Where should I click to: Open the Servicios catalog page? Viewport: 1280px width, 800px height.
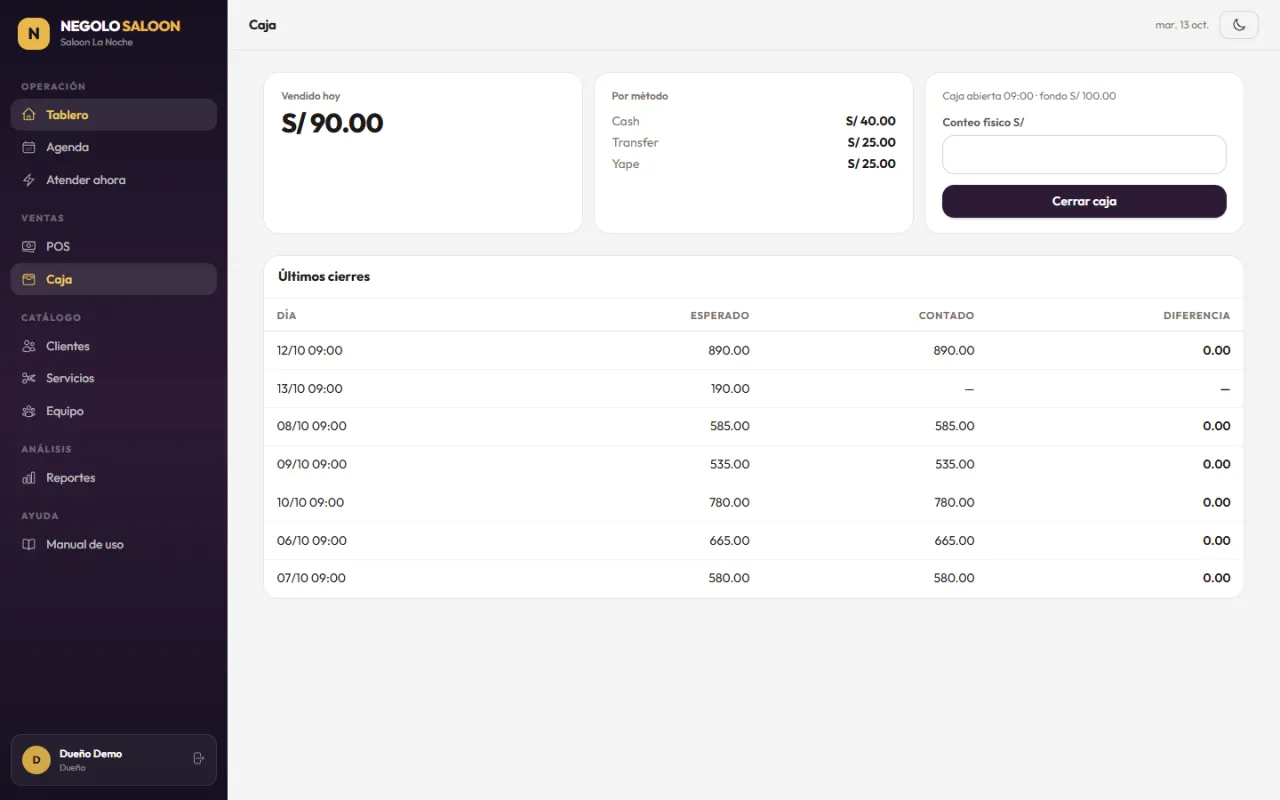point(114,378)
